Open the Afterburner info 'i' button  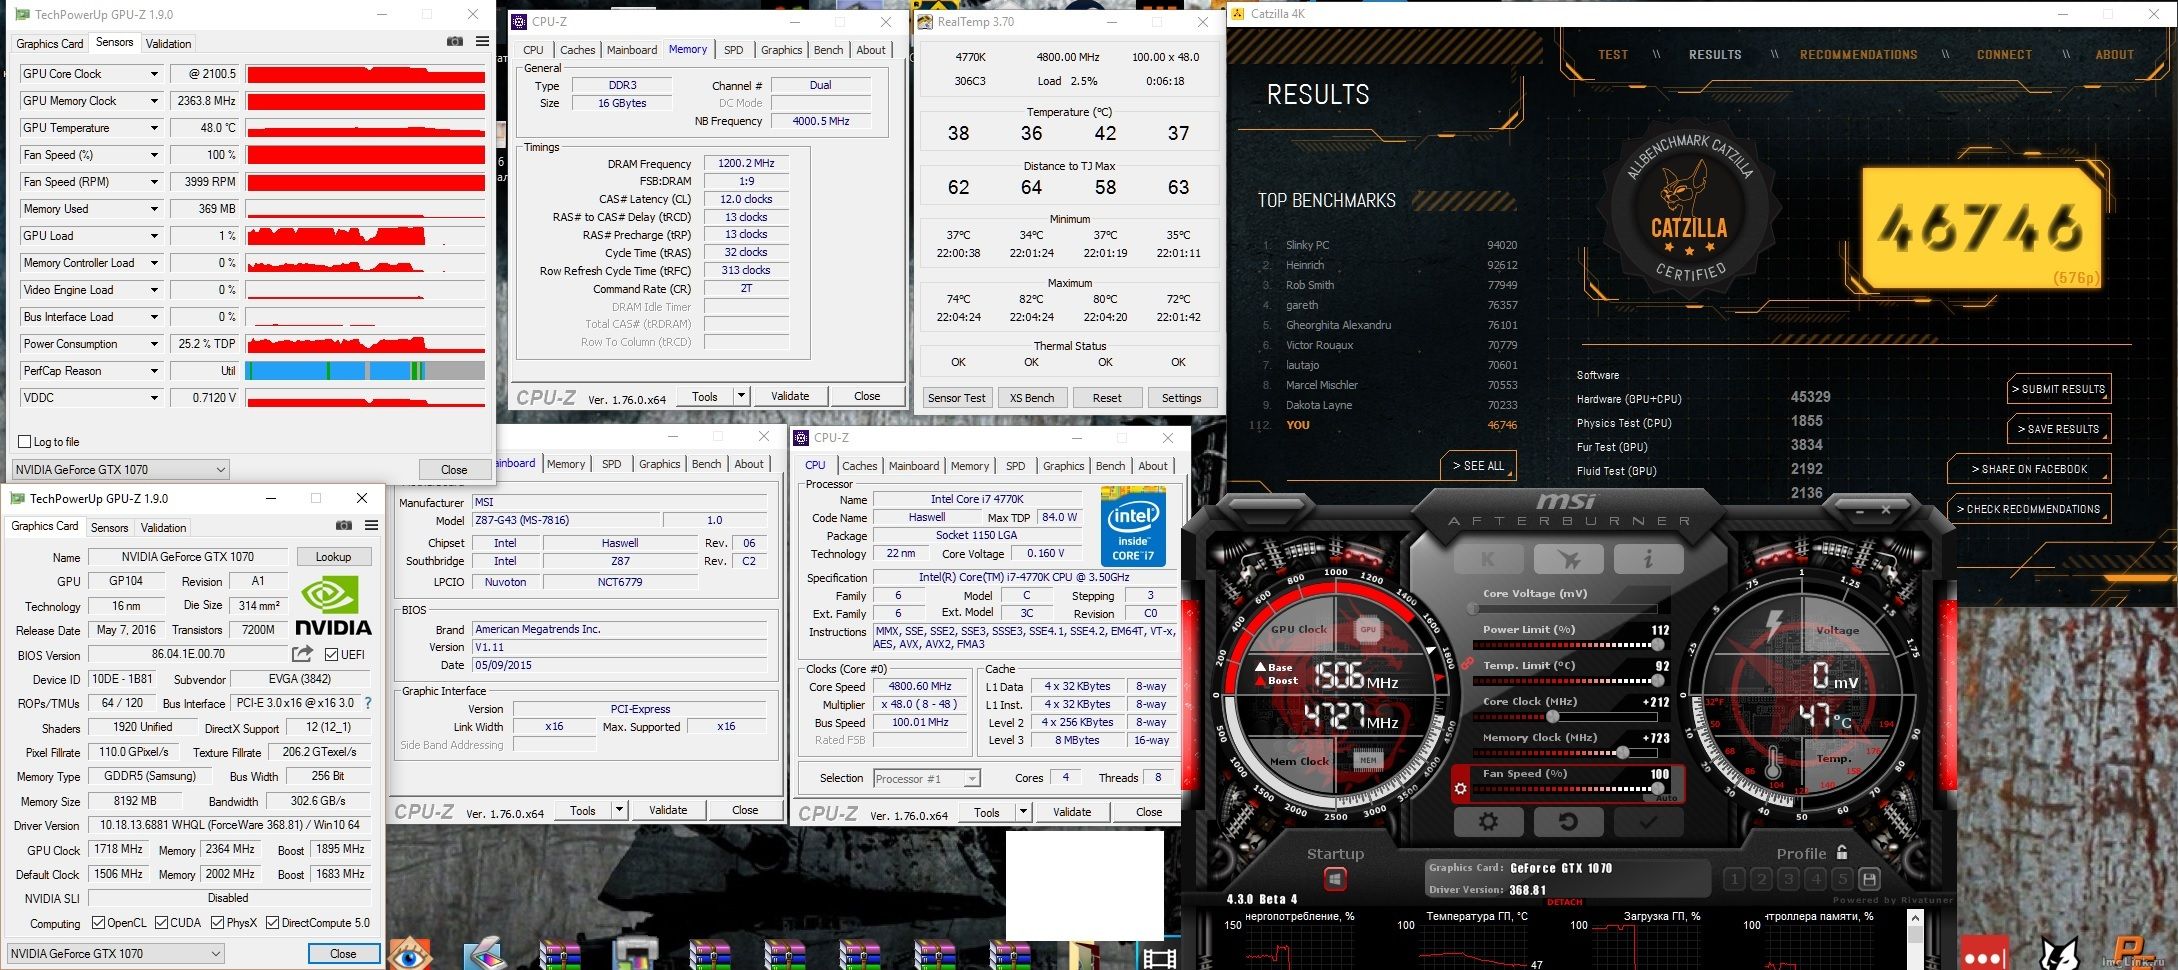pos(1648,559)
